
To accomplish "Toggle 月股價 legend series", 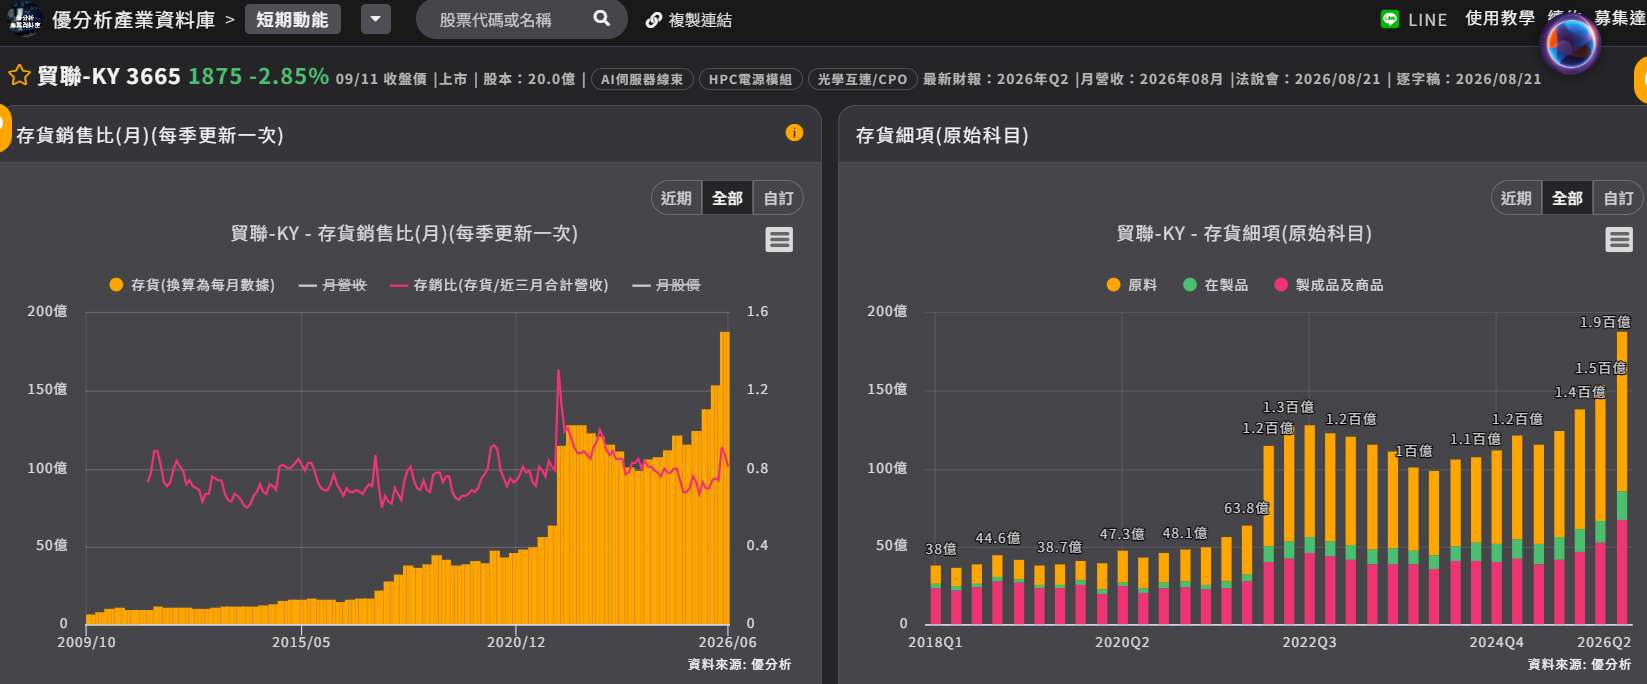I will [x=666, y=285].
